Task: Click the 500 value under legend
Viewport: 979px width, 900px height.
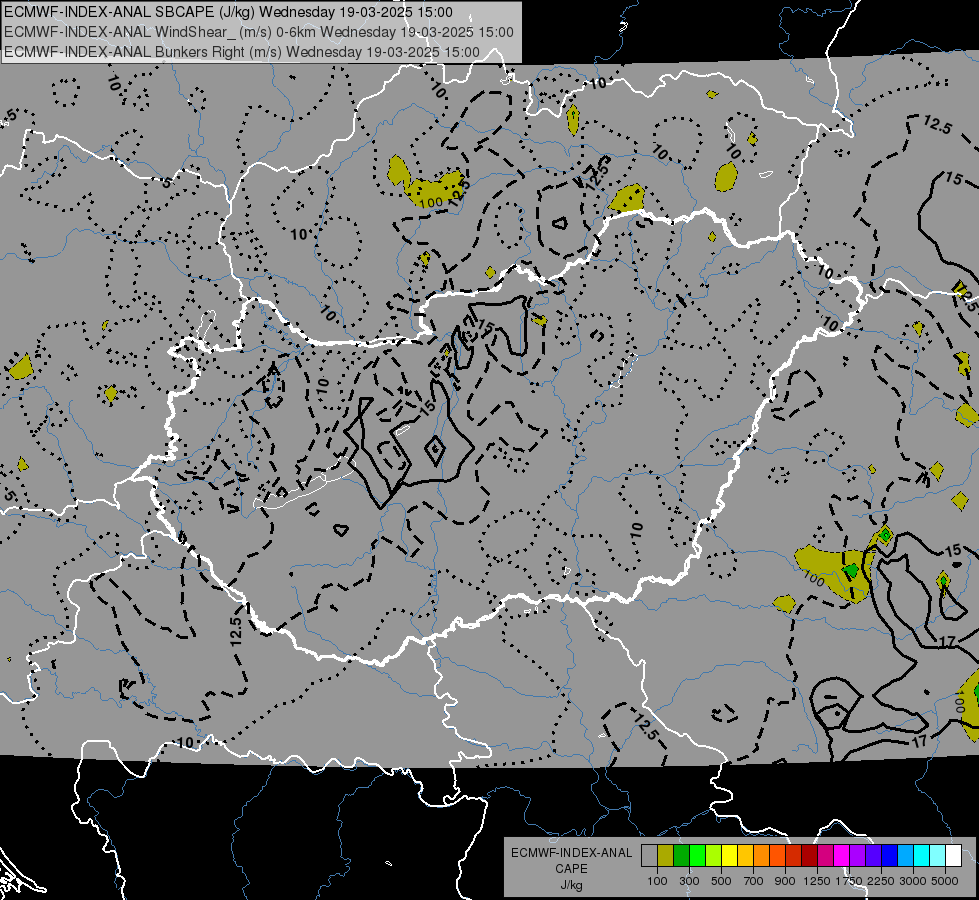Action: click(x=721, y=881)
